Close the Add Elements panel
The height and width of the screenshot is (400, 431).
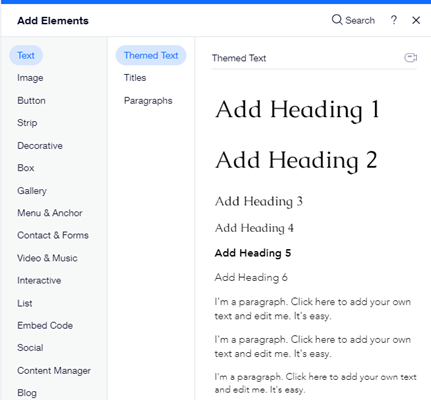(416, 20)
